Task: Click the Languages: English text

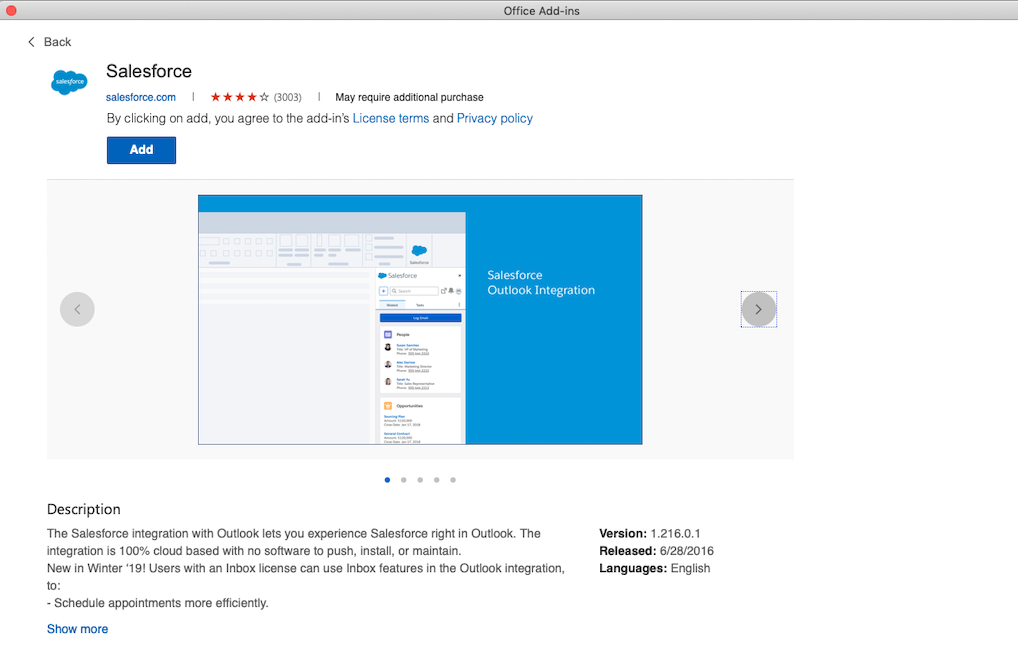Action: coord(654,568)
